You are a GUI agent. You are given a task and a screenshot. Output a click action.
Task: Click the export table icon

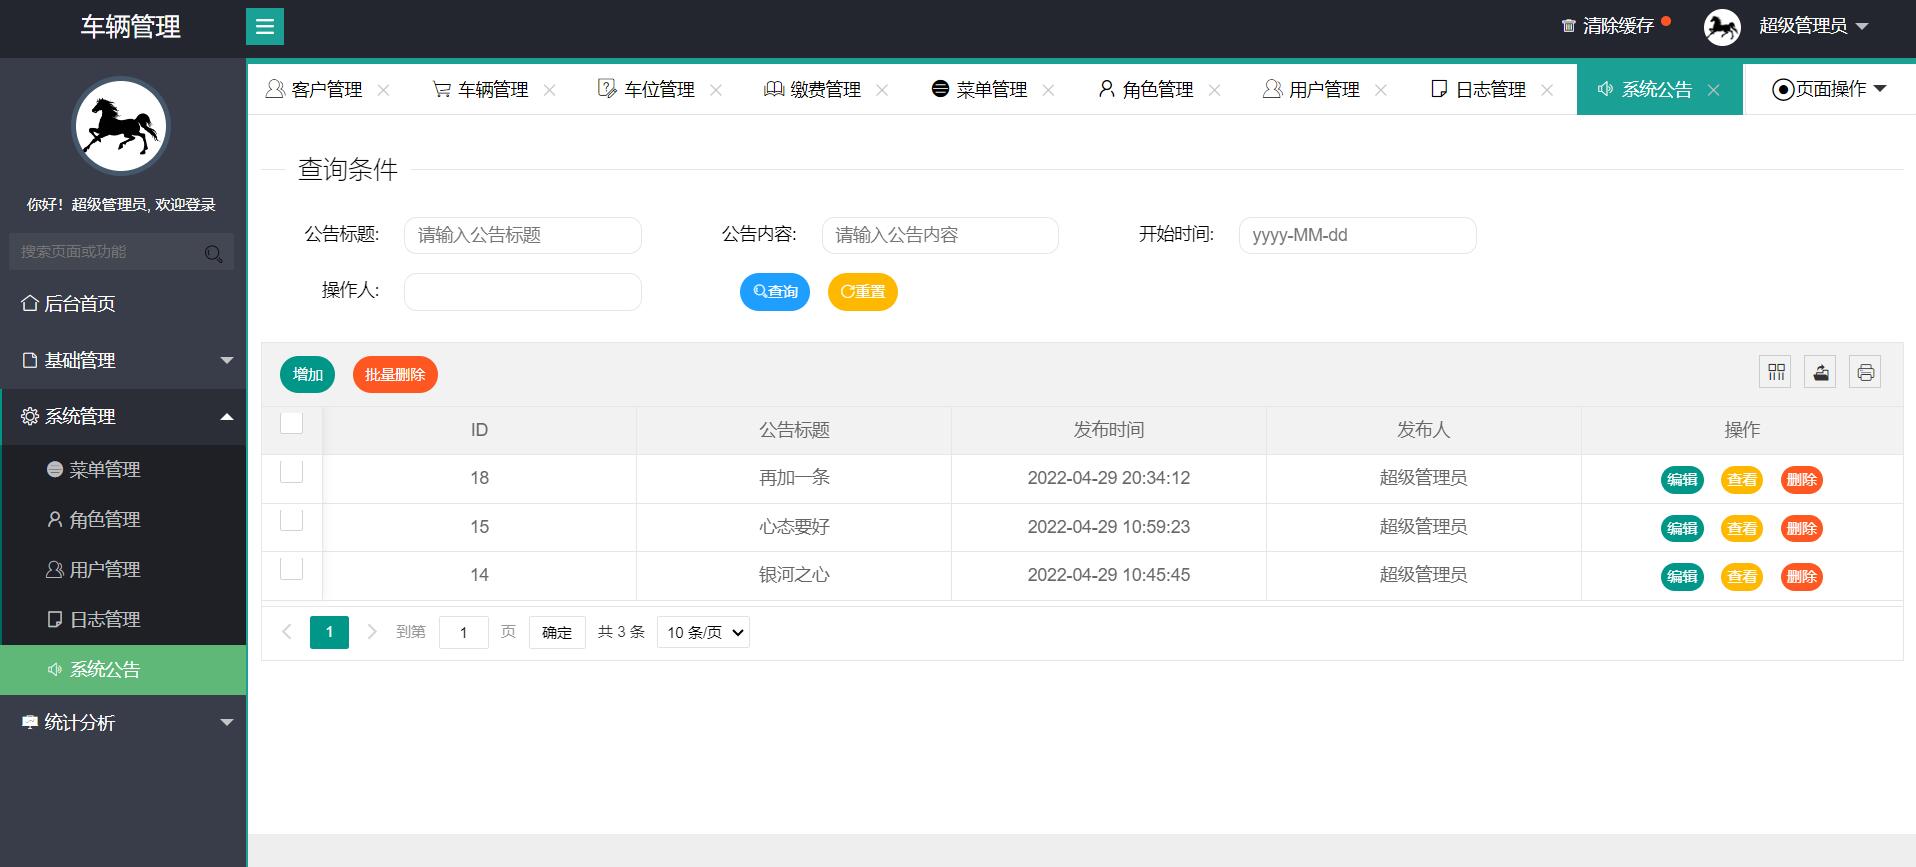[1821, 372]
